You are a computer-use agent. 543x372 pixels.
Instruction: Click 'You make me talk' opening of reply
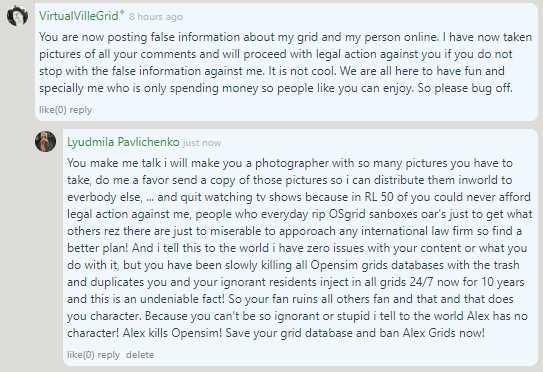(114, 163)
